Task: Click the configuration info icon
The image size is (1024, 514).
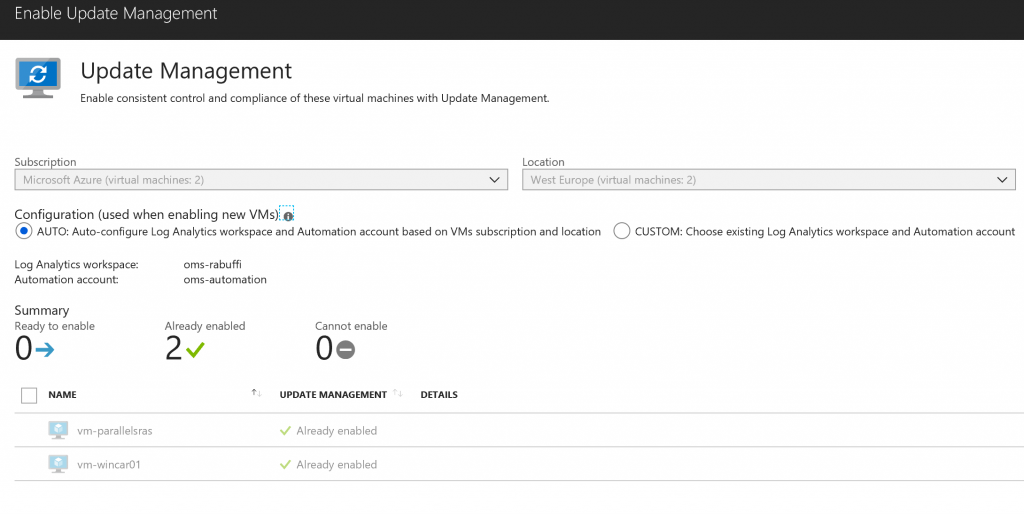Action: [x=288, y=216]
